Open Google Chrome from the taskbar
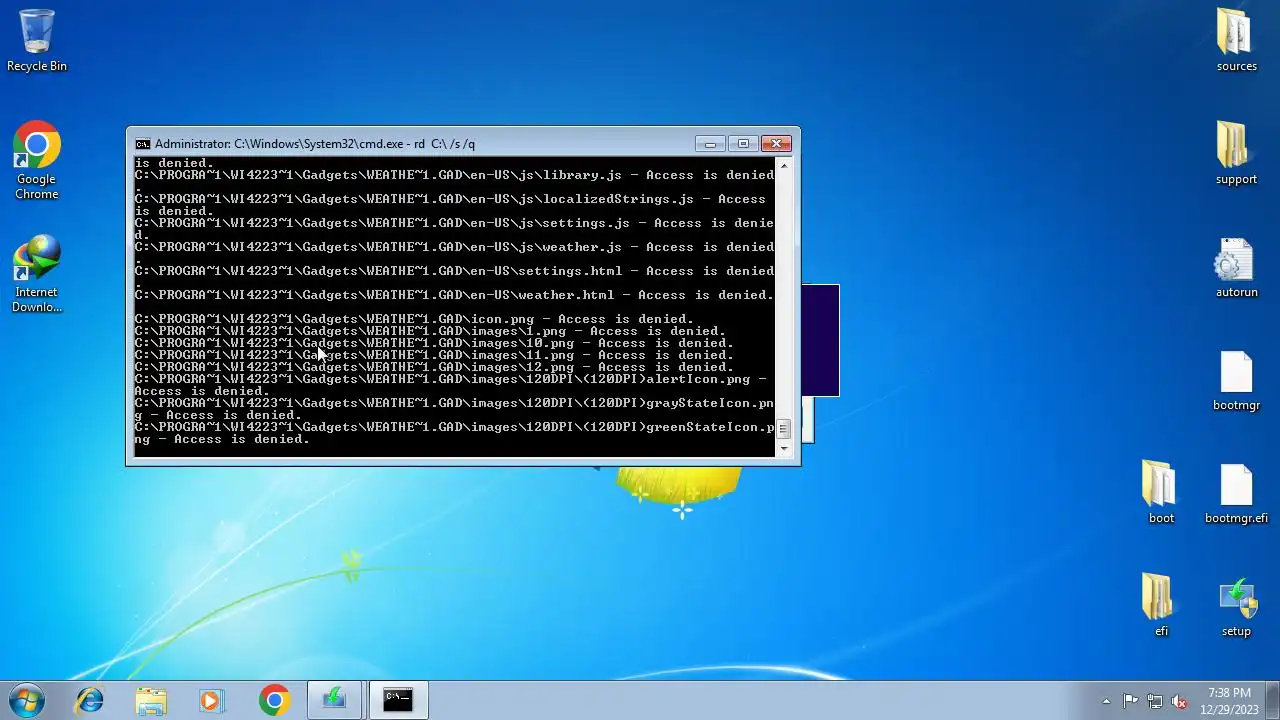The height and width of the screenshot is (720, 1280). point(274,700)
